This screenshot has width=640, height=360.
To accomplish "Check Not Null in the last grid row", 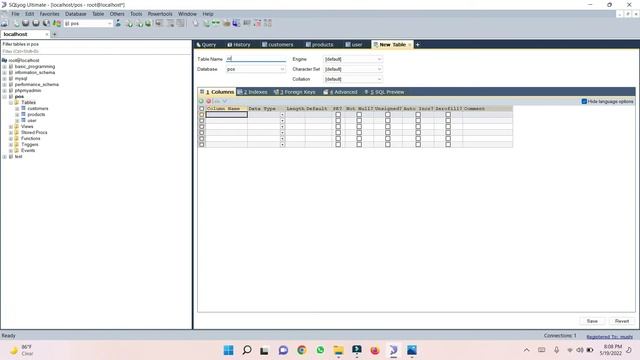I will [x=359, y=144].
